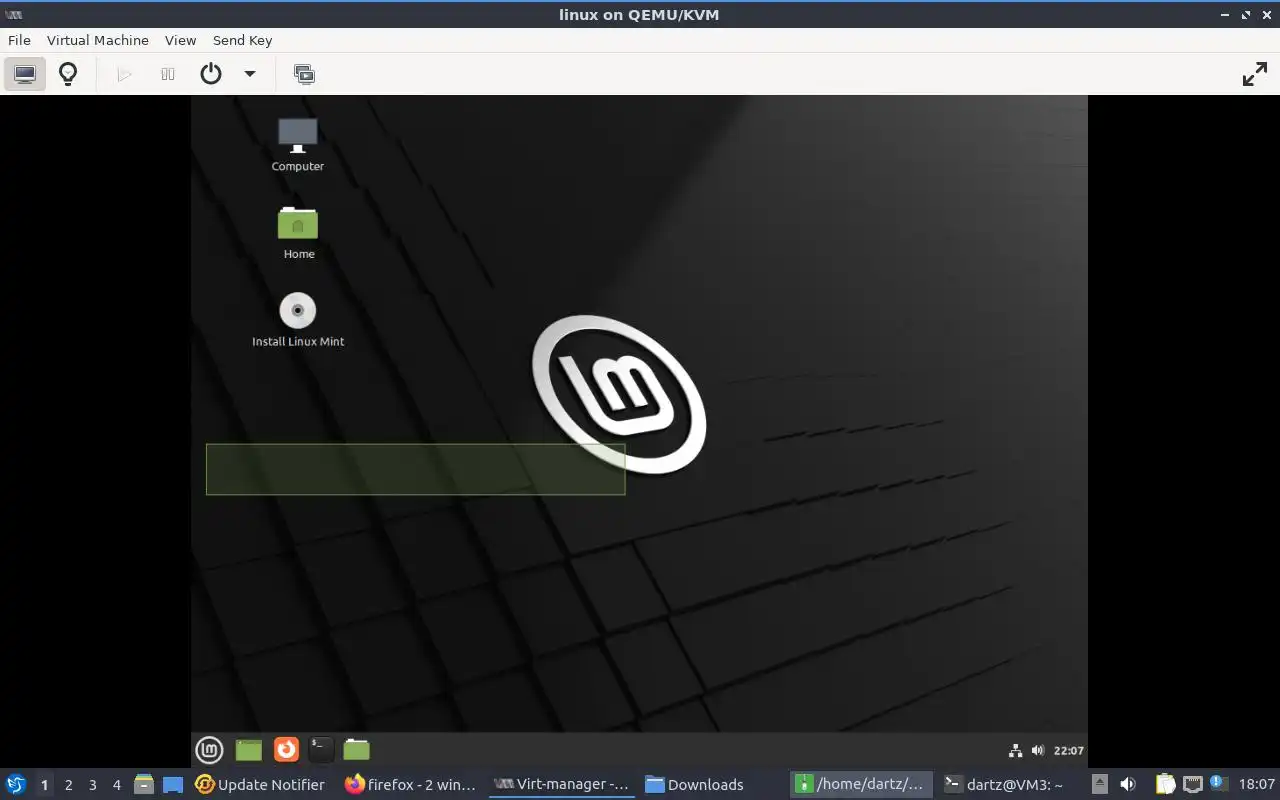This screenshot has width=1280, height=800.
Task: Launch Terminal from guest panel
Action: (321, 749)
